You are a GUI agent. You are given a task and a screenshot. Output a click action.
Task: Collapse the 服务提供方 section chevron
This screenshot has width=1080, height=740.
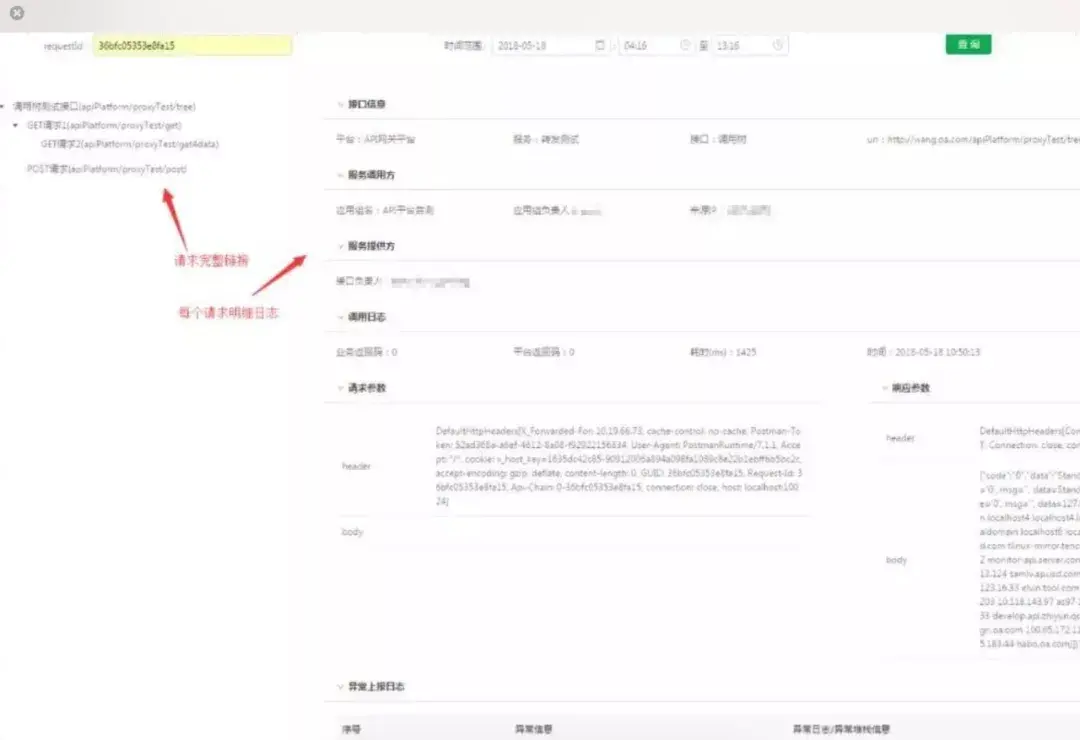coord(340,247)
